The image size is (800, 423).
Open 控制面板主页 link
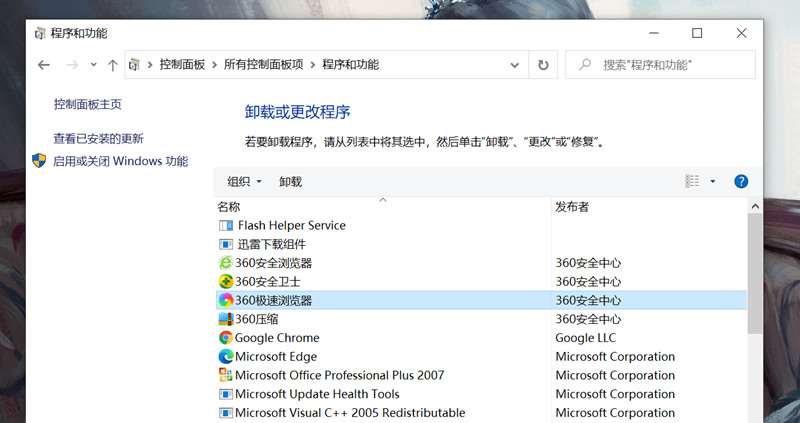point(88,105)
